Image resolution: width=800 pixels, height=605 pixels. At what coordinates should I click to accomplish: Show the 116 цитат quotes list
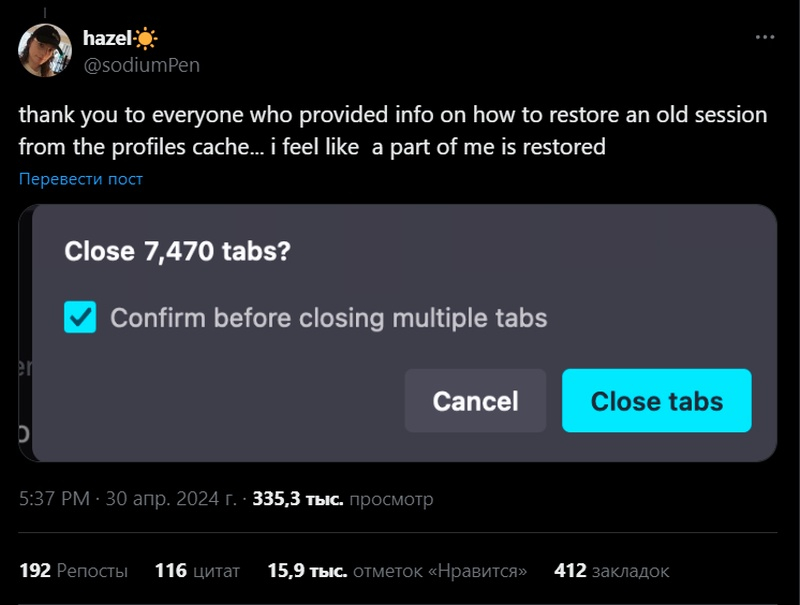[197, 571]
